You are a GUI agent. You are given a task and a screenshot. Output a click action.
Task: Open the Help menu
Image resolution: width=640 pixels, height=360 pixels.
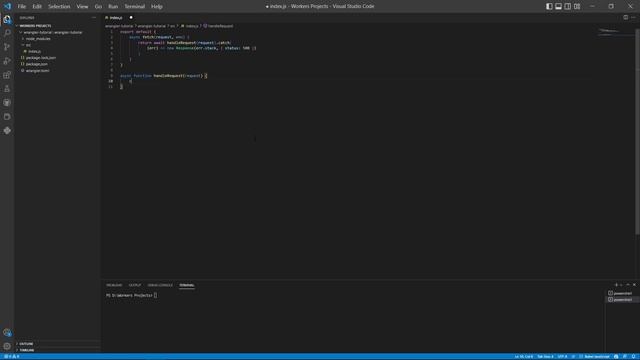coord(157,7)
